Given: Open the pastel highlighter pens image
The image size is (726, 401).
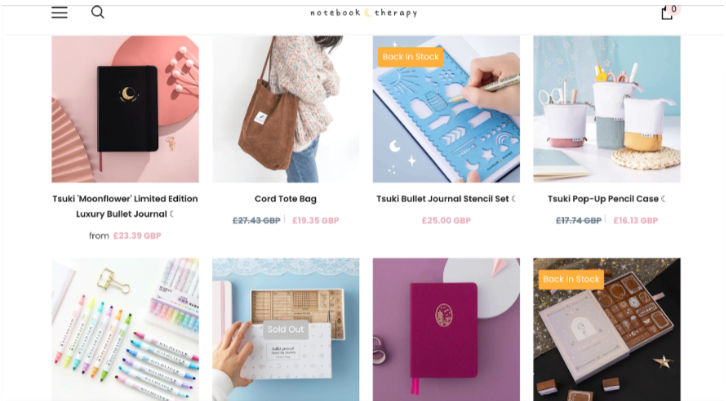Looking at the screenshot, I should (x=125, y=329).
